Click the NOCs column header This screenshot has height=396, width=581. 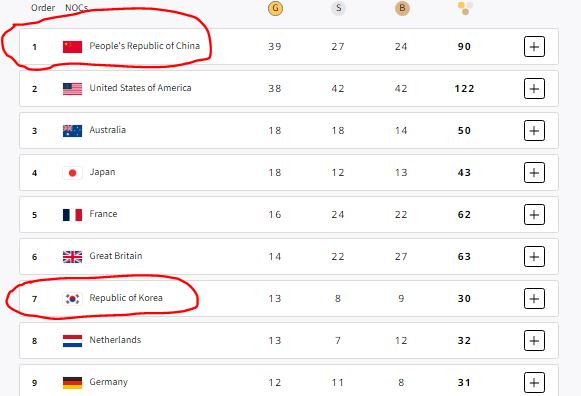coord(76,8)
